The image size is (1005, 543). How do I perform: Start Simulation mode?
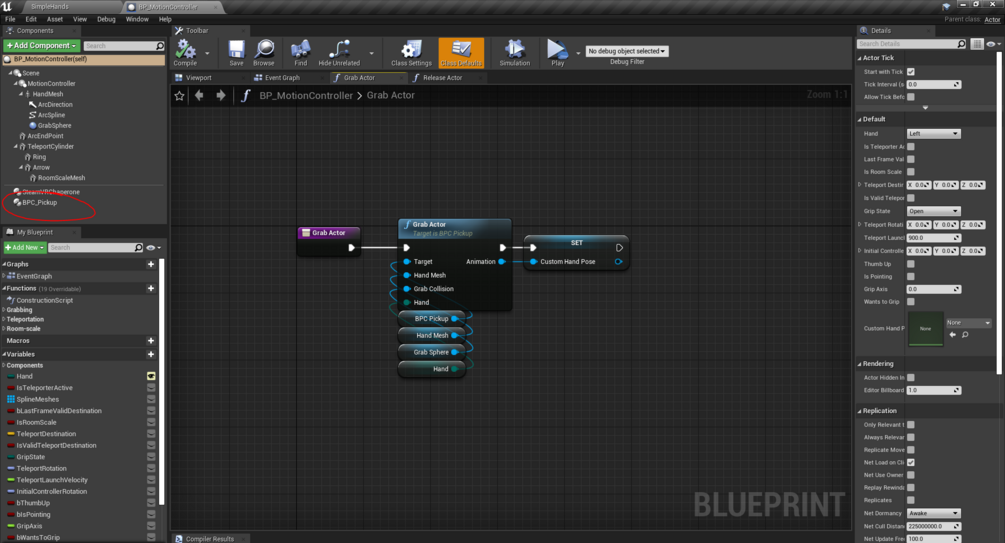click(515, 53)
